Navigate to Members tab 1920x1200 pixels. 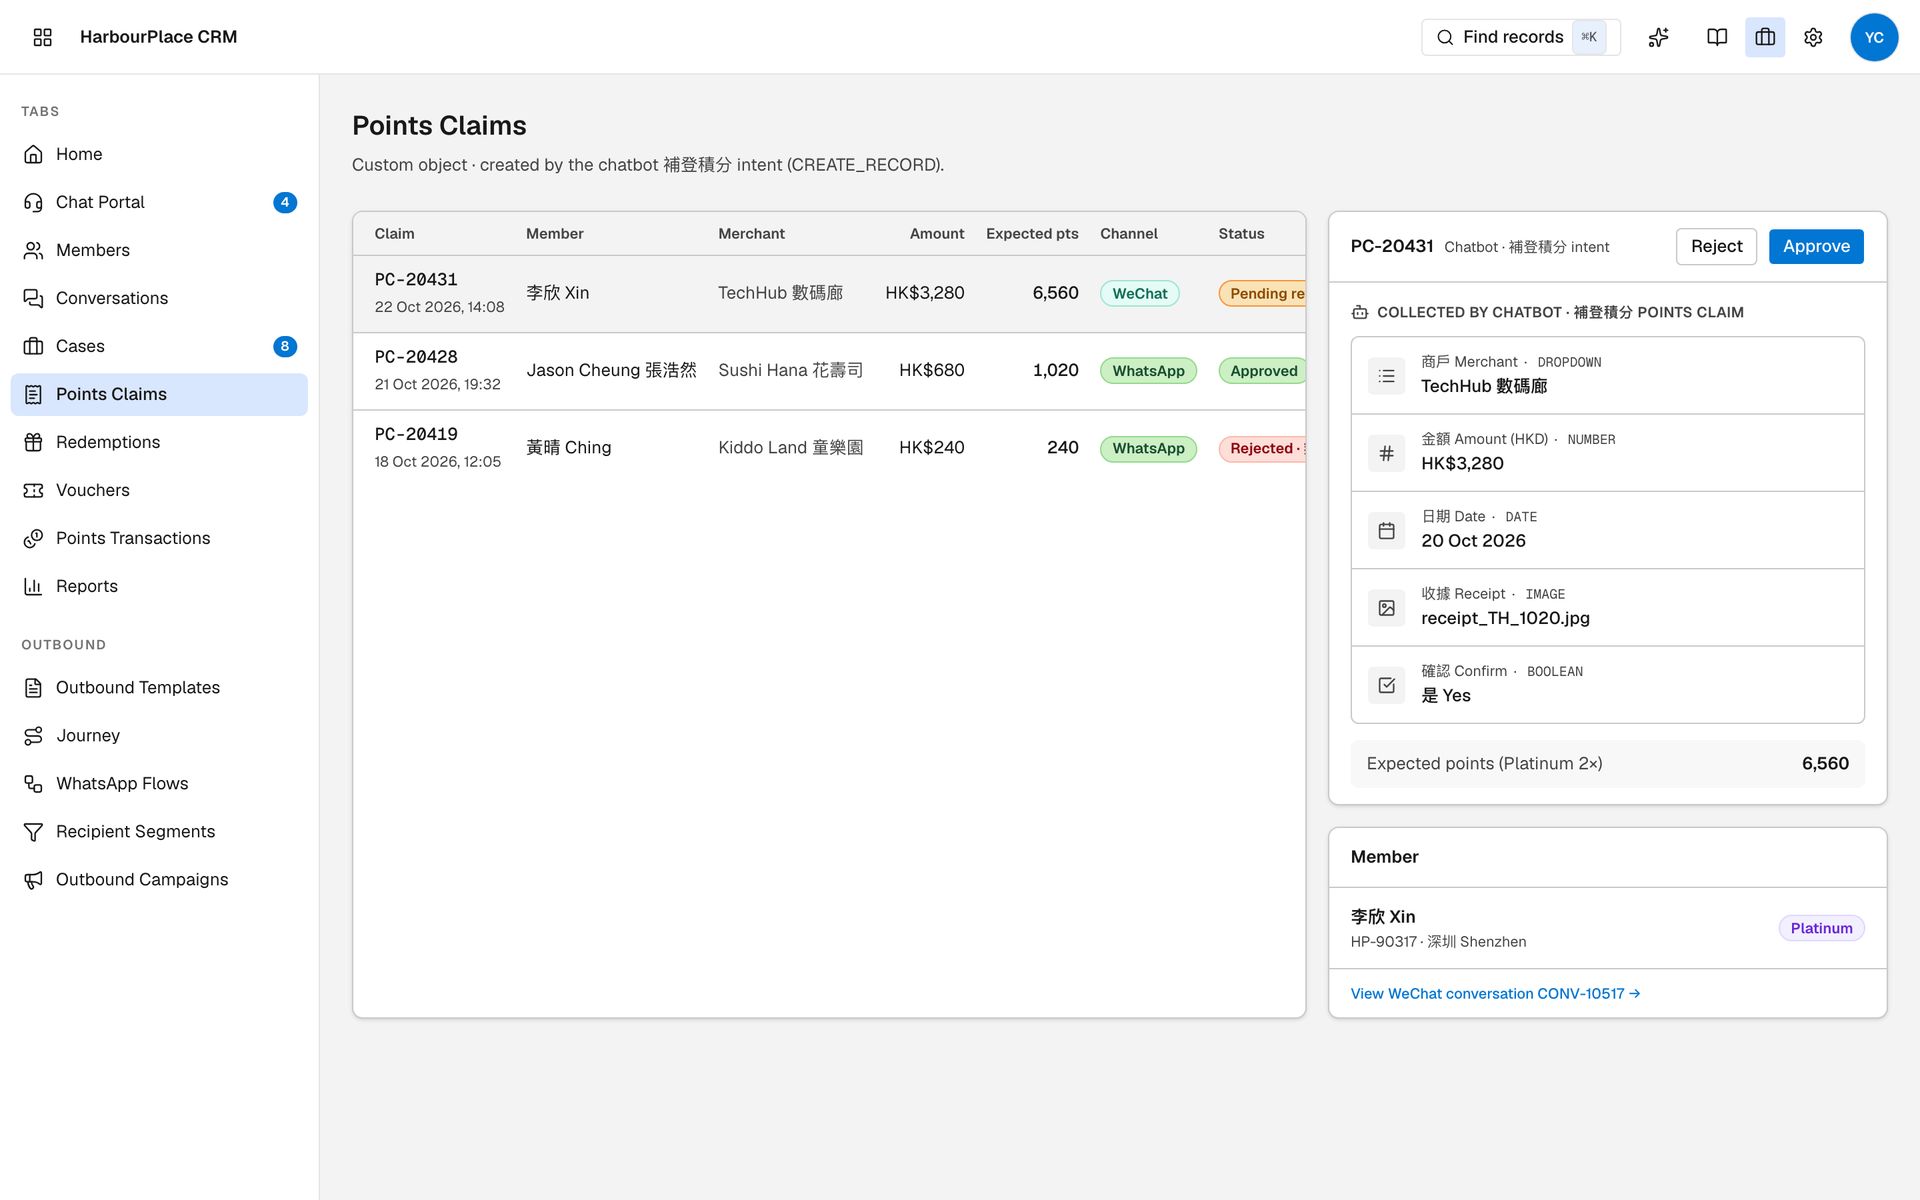click(x=159, y=250)
